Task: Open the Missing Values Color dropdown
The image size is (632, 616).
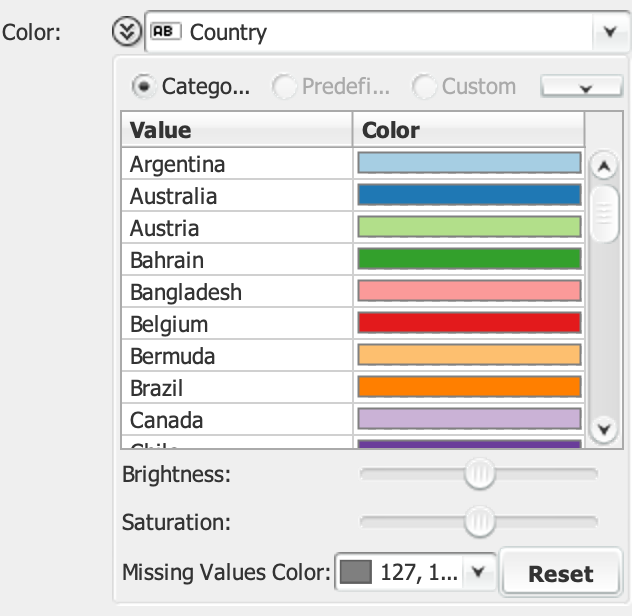Action: (478, 572)
